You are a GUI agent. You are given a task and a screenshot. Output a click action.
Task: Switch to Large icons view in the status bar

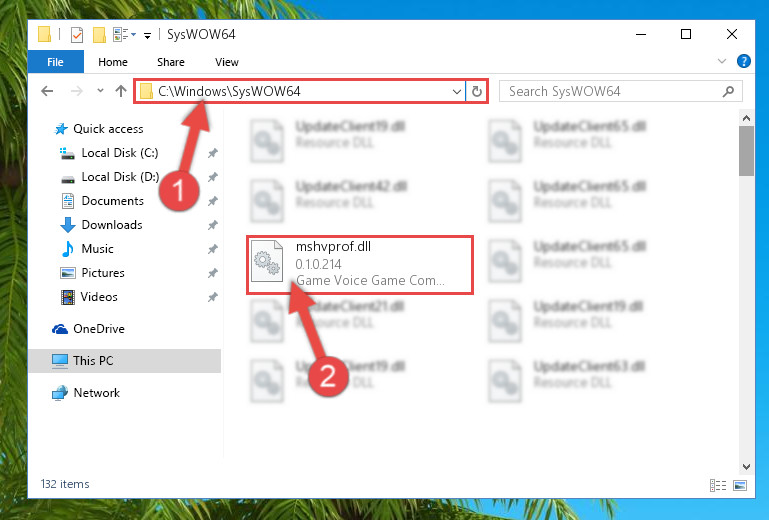pyautogui.click(x=740, y=485)
